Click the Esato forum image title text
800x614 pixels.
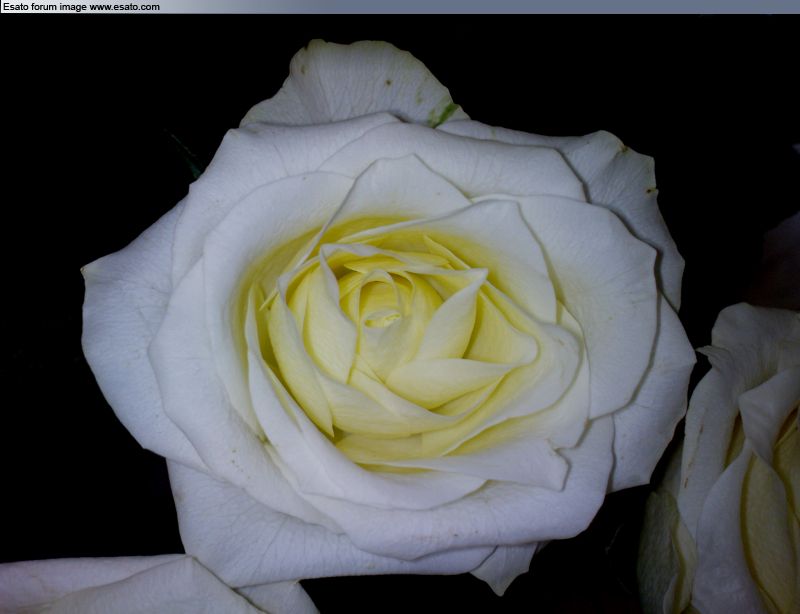coord(81,7)
